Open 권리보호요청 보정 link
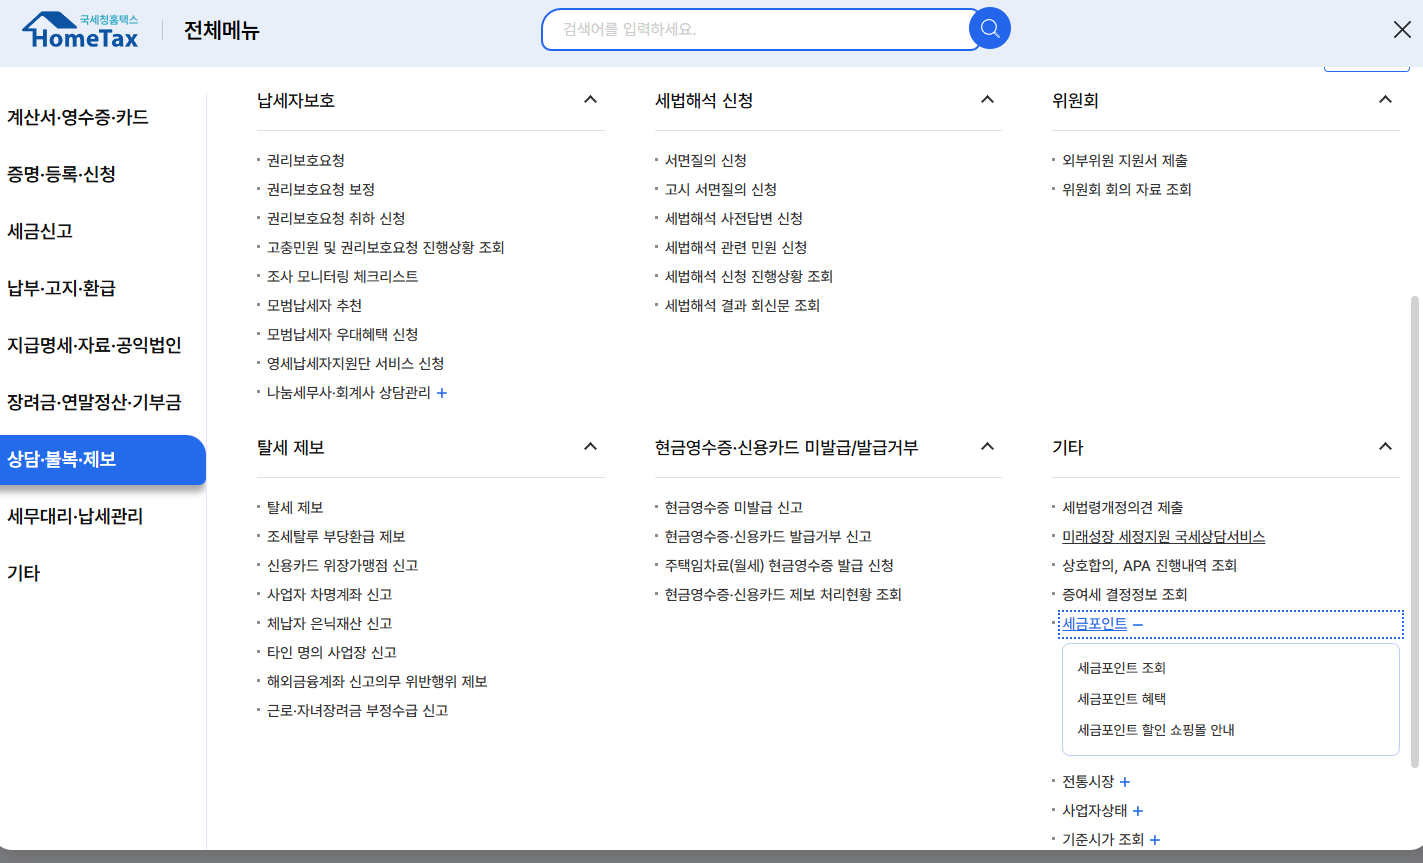Screen dimensions: 1423x863 click(x=321, y=189)
